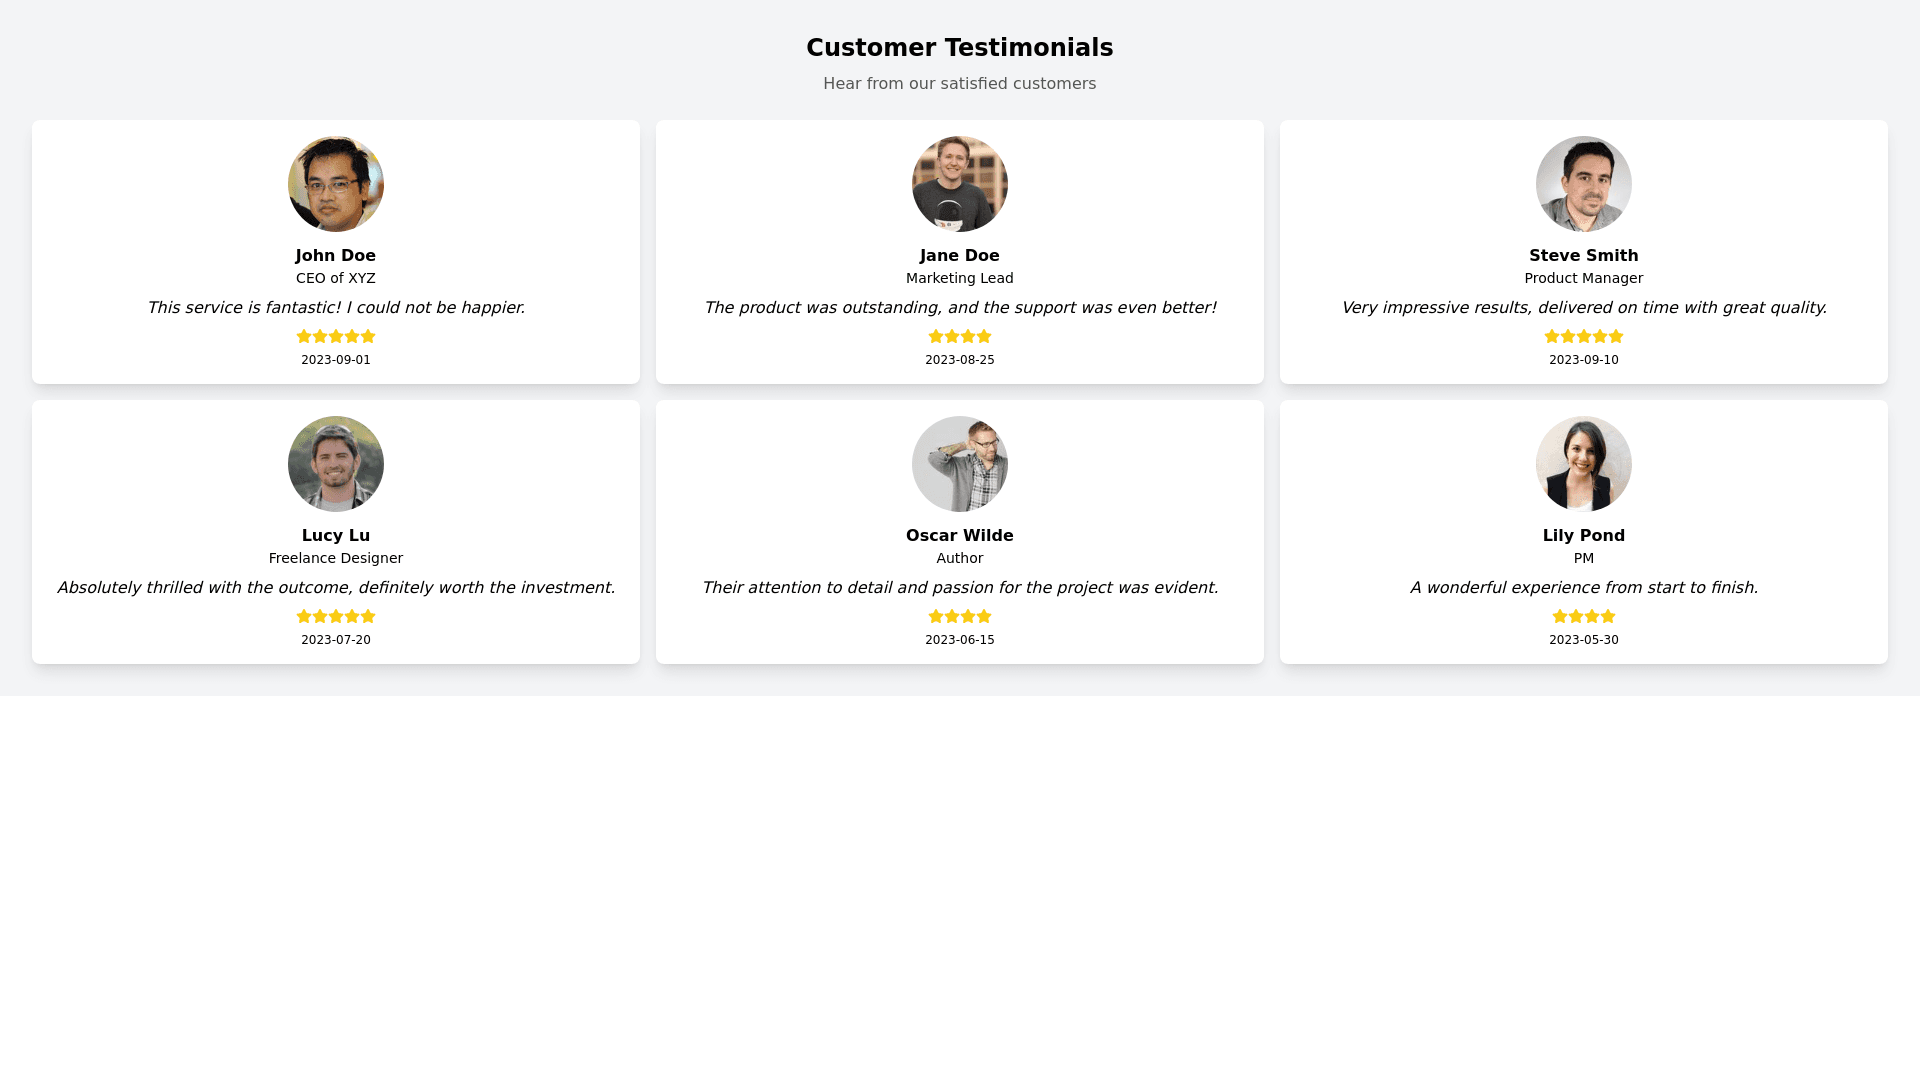The image size is (1920, 1080).
Task: Click the "Hear from our satisfied customers" subtitle
Action: (960, 84)
